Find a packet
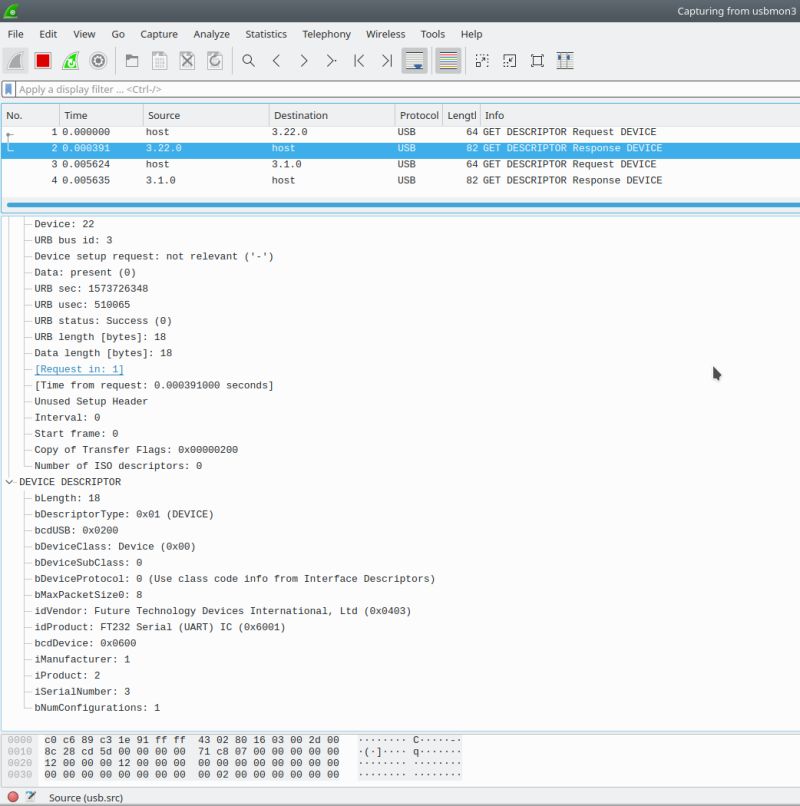800x806 pixels. coord(246,60)
